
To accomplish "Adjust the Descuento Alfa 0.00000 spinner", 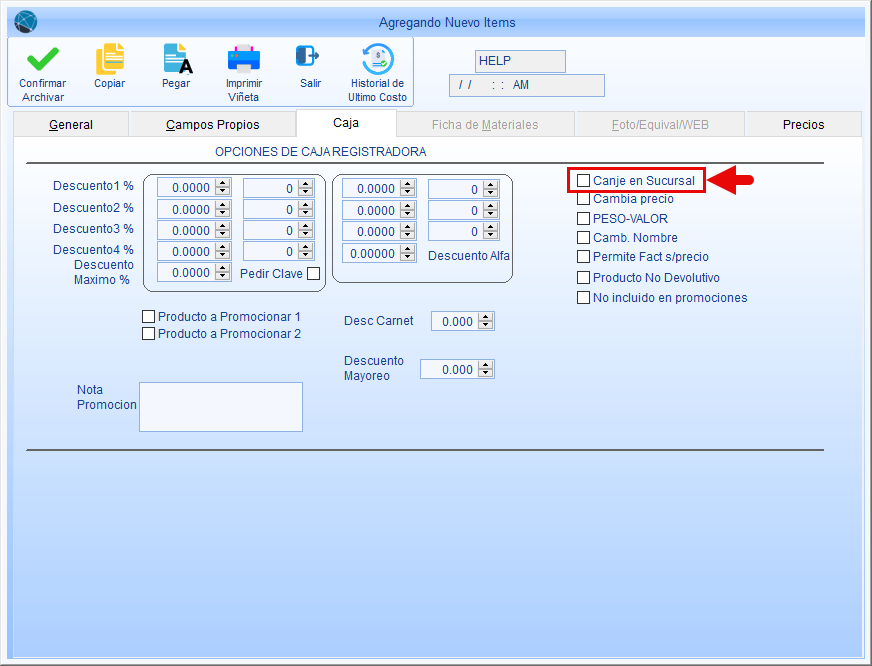I will pyautogui.click(x=408, y=254).
